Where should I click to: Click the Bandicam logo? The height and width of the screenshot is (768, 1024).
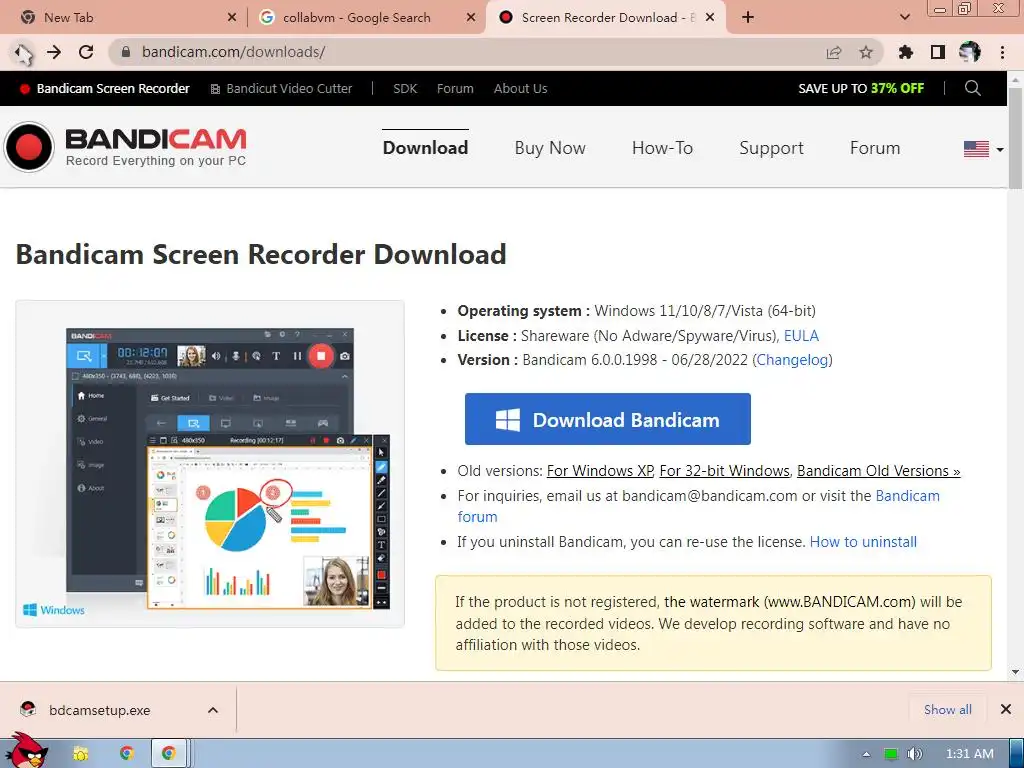(125, 147)
